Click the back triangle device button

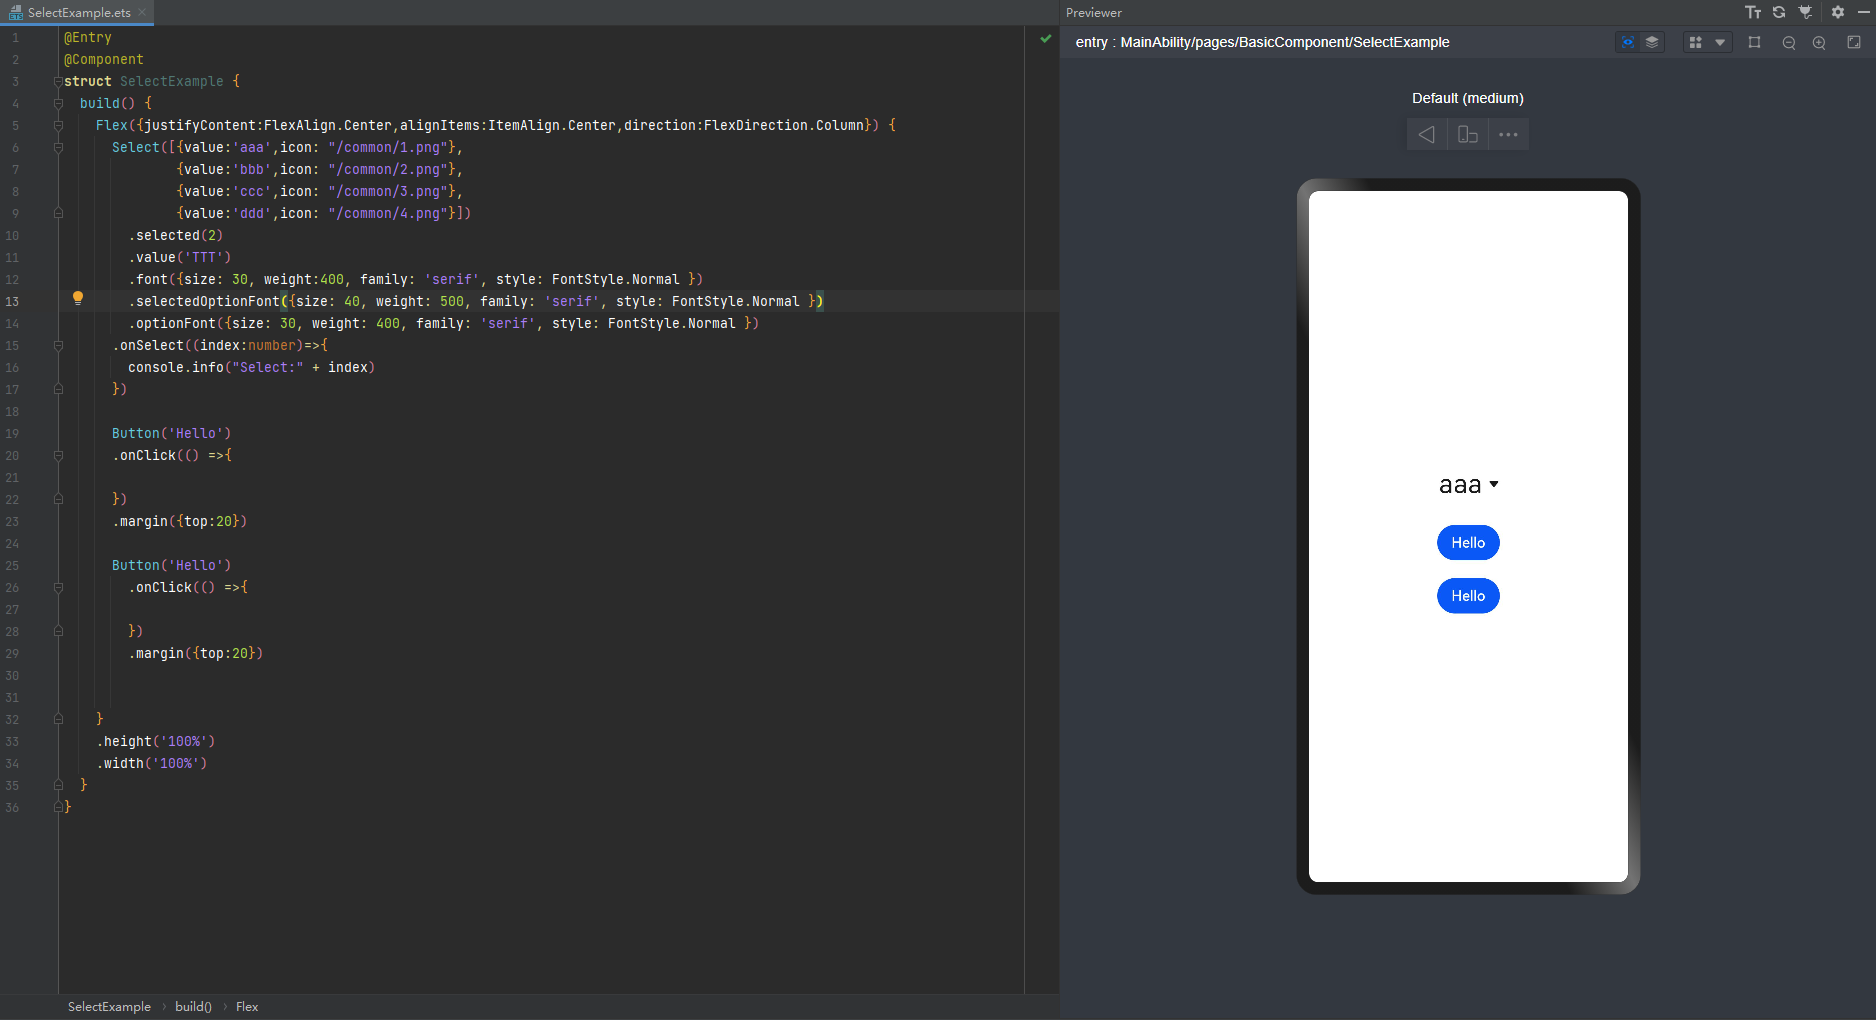pyautogui.click(x=1427, y=134)
